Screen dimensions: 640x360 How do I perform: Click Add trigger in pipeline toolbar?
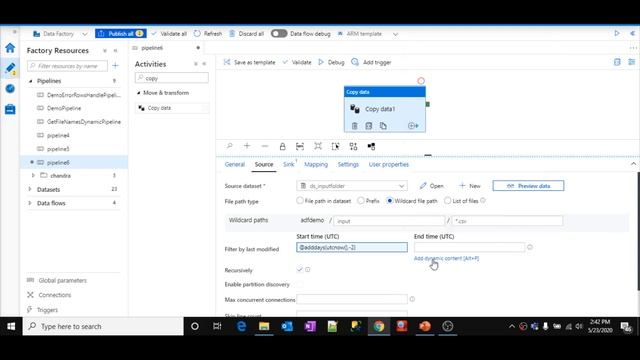371,62
